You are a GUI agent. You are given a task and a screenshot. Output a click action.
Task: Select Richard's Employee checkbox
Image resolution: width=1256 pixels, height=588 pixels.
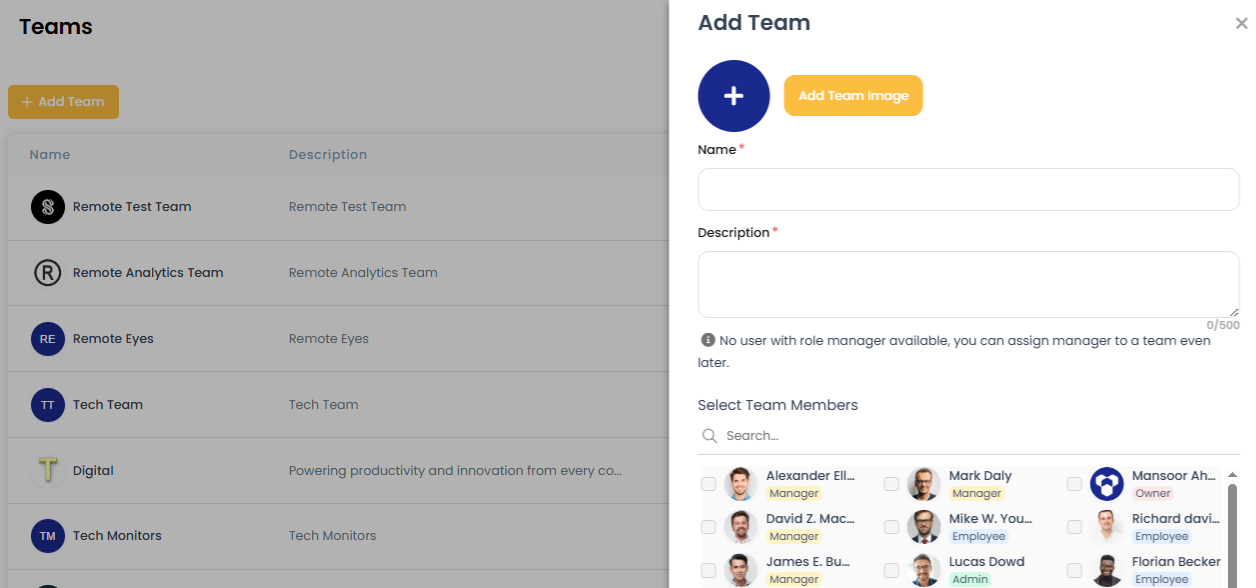click(x=1074, y=527)
